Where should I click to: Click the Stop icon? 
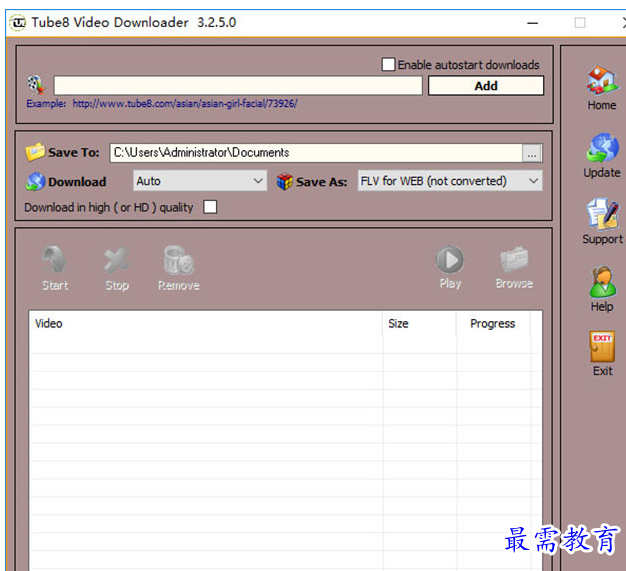pyautogui.click(x=116, y=260)
